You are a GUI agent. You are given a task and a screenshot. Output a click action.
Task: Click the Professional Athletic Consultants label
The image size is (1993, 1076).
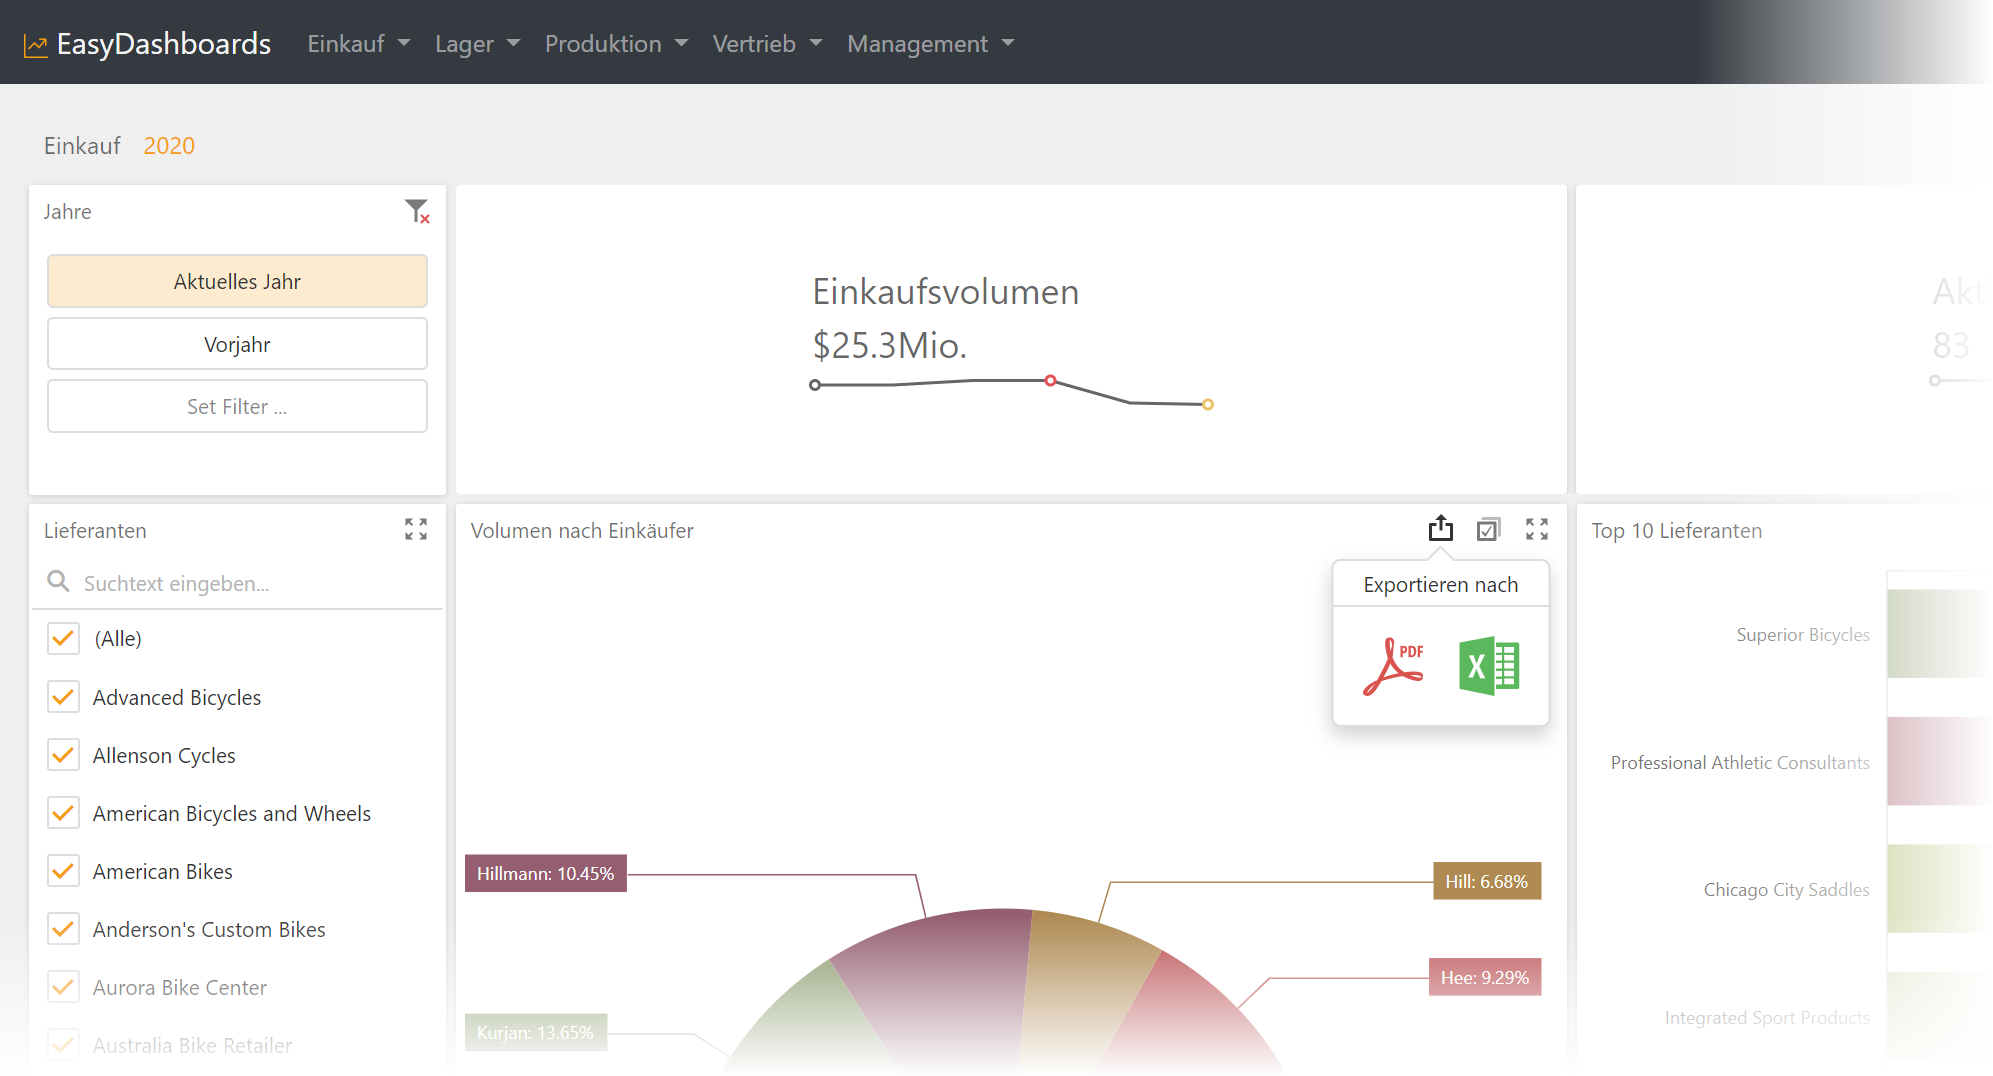(1740, 762)
